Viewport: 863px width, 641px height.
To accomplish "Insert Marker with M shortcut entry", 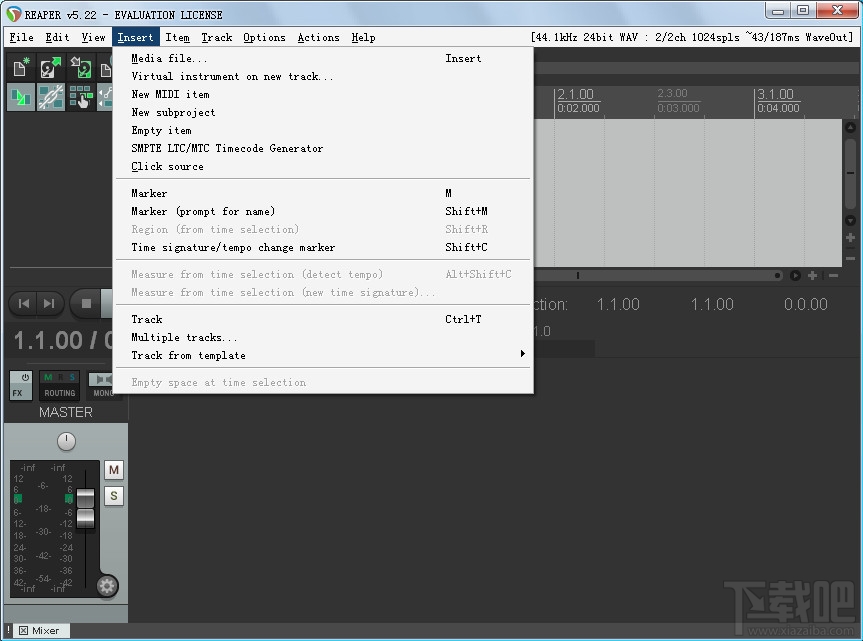I will pos(323,193).
